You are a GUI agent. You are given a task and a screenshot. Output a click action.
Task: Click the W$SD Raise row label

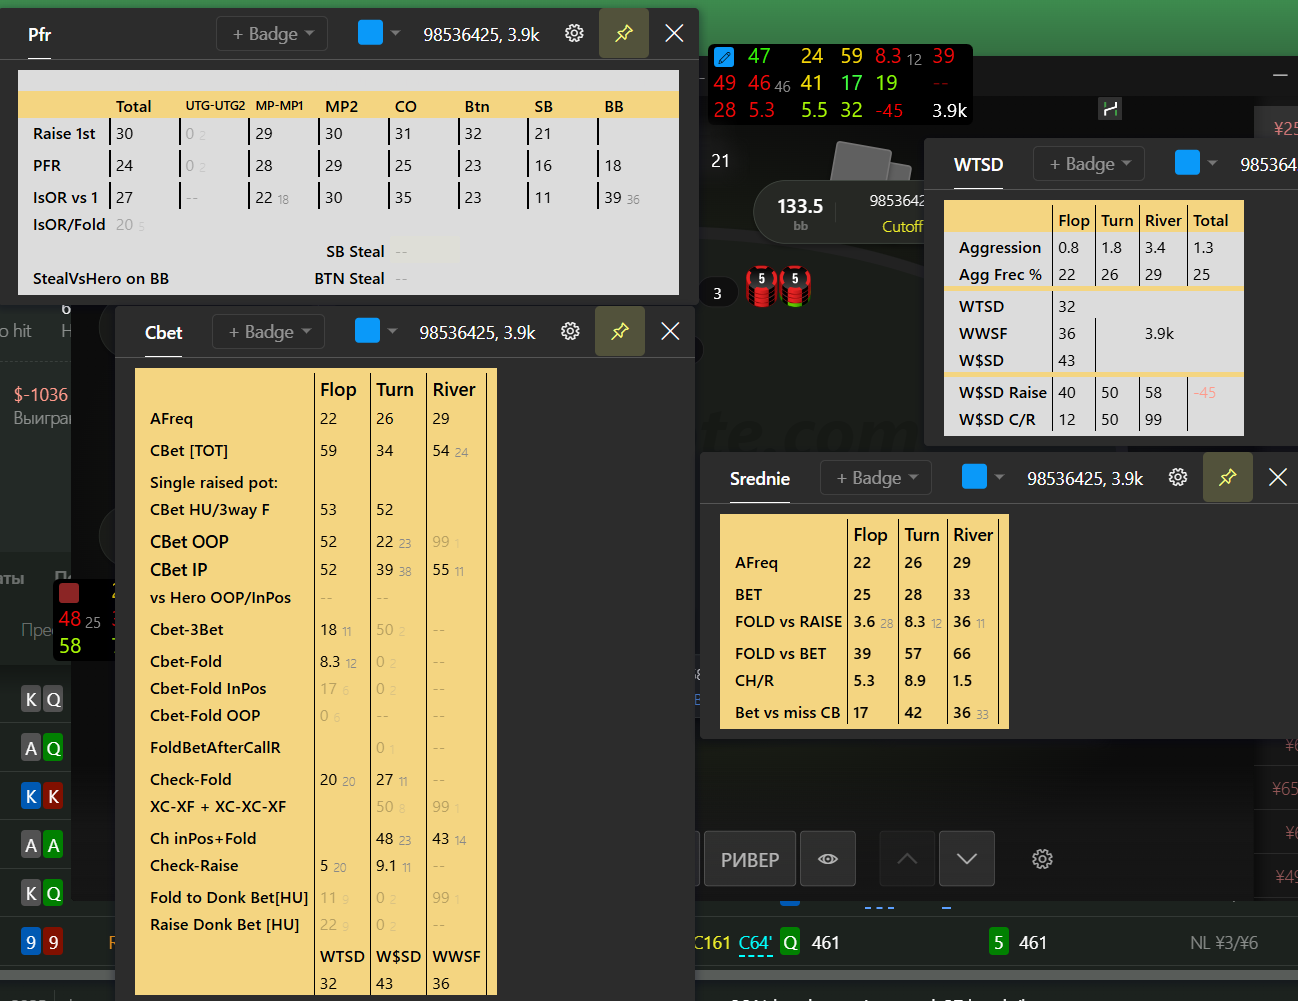tap(1003, 393)
